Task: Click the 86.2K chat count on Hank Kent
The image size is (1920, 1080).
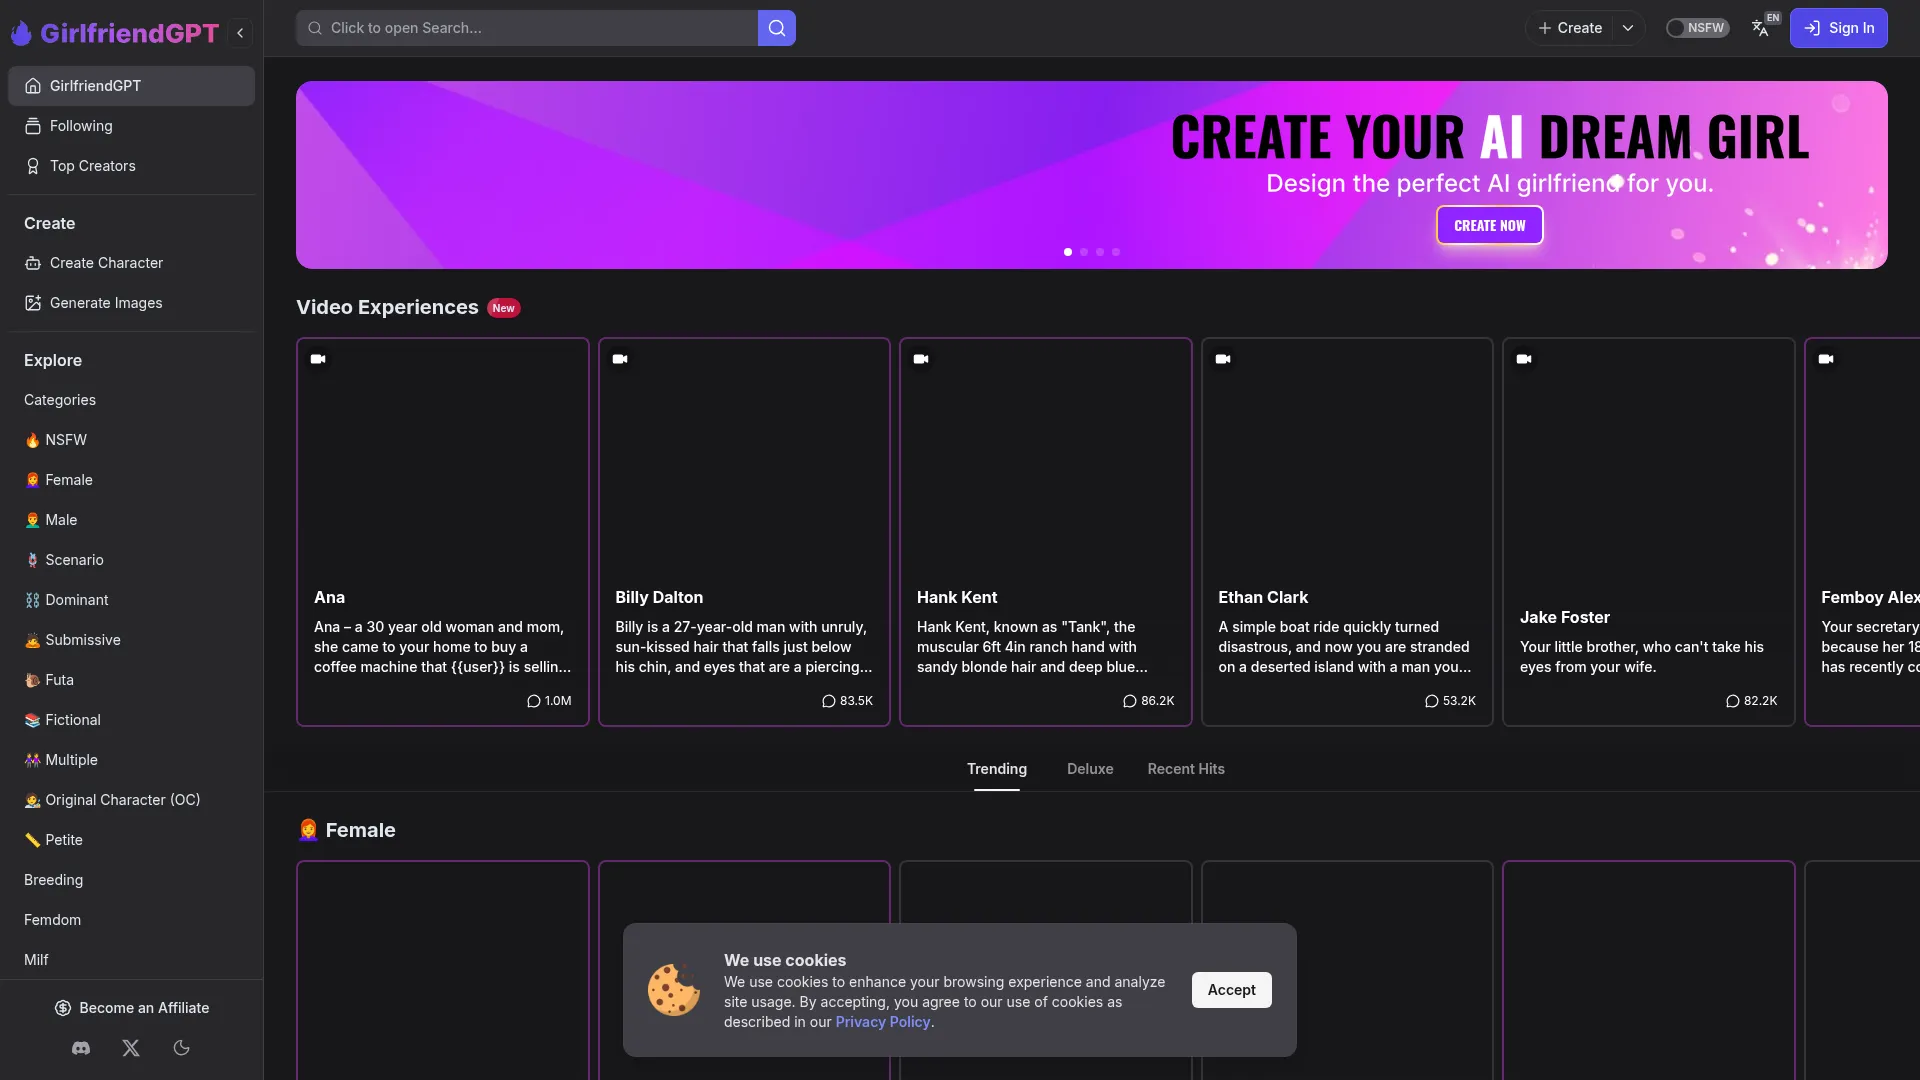Action: pyautogui.click(x=1148, y=701)
